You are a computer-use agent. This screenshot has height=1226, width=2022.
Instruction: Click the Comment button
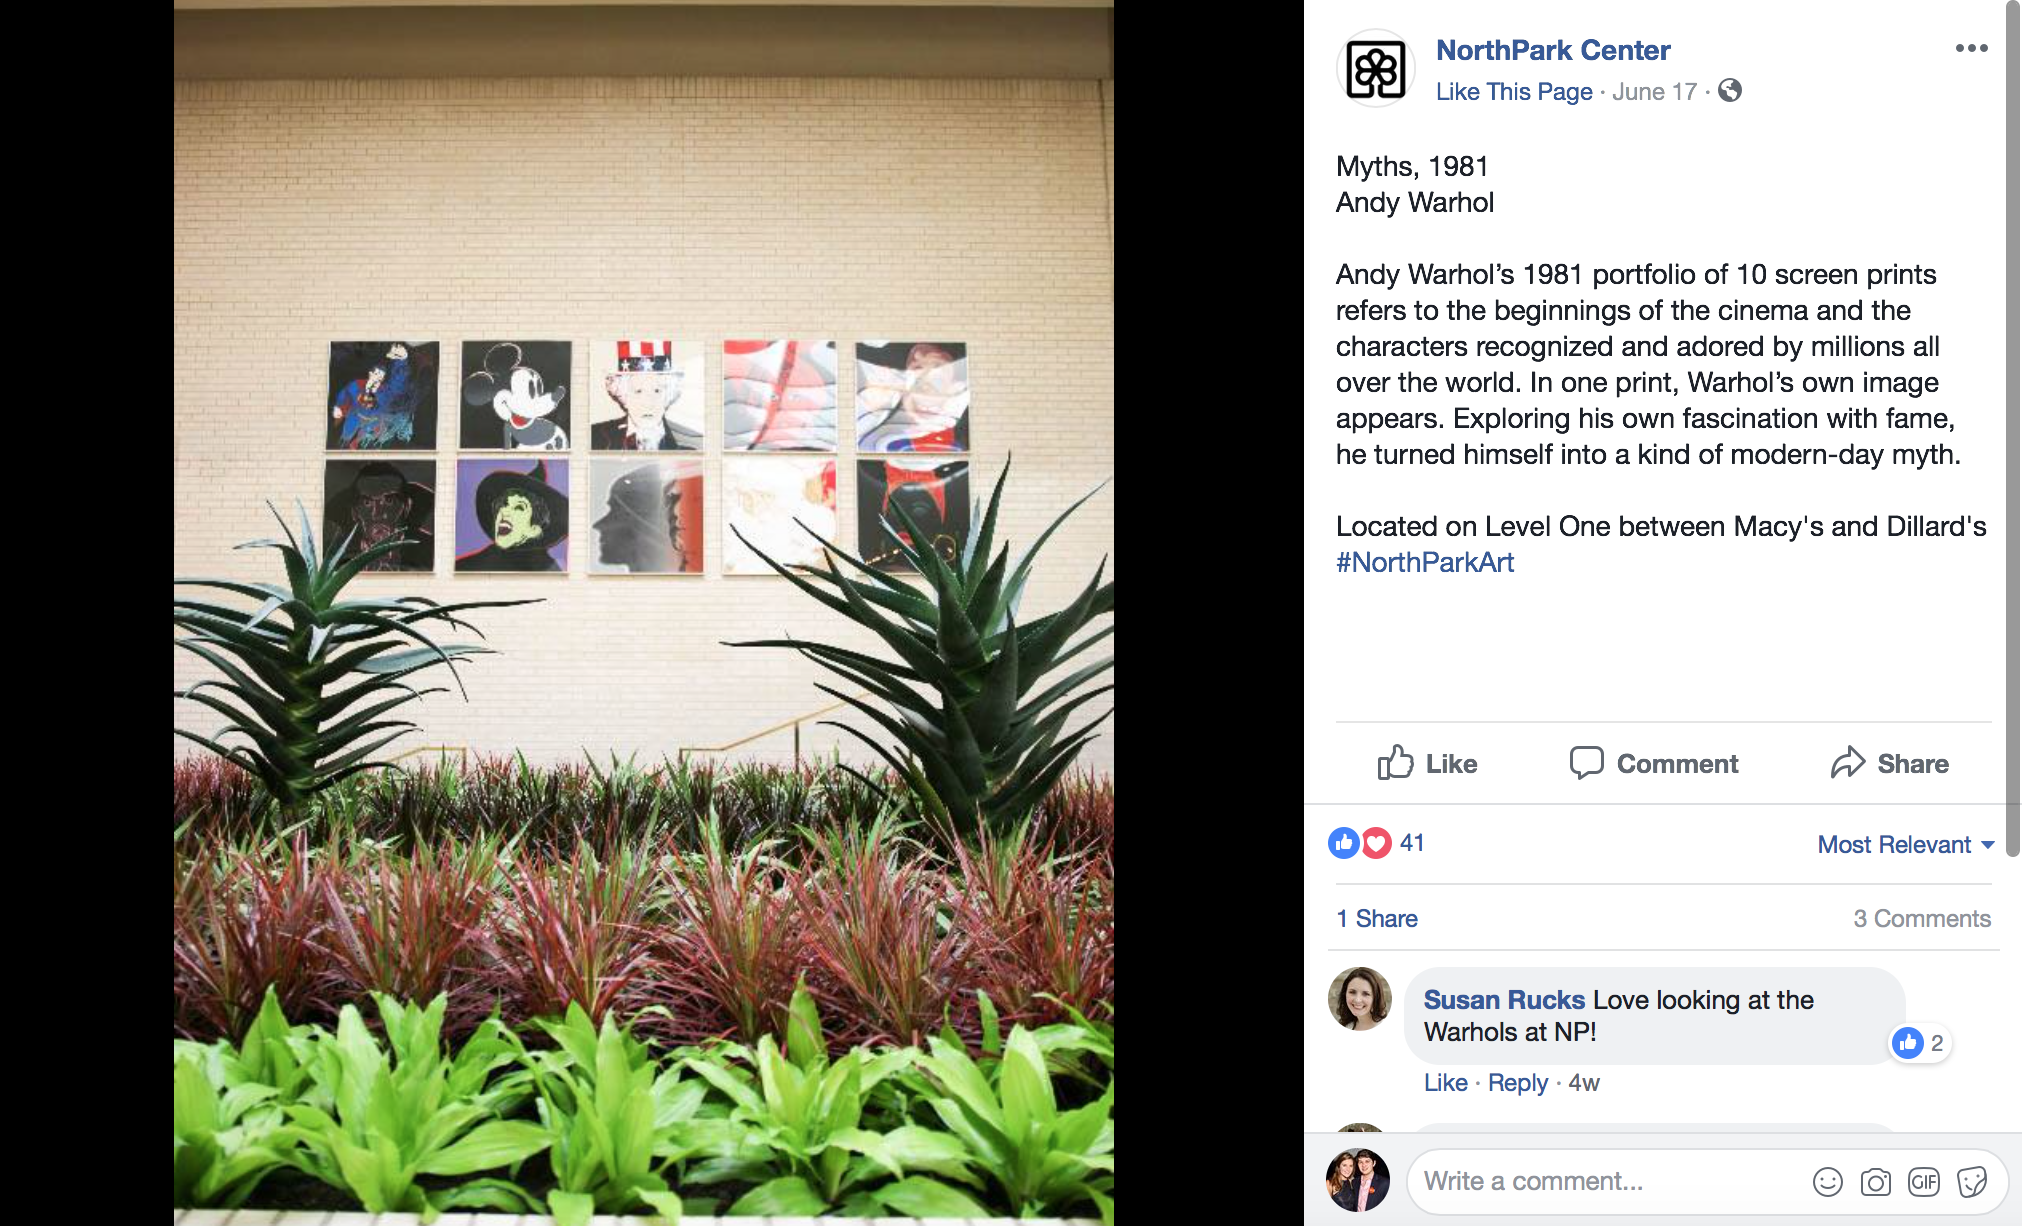(x=1653, y=763)
